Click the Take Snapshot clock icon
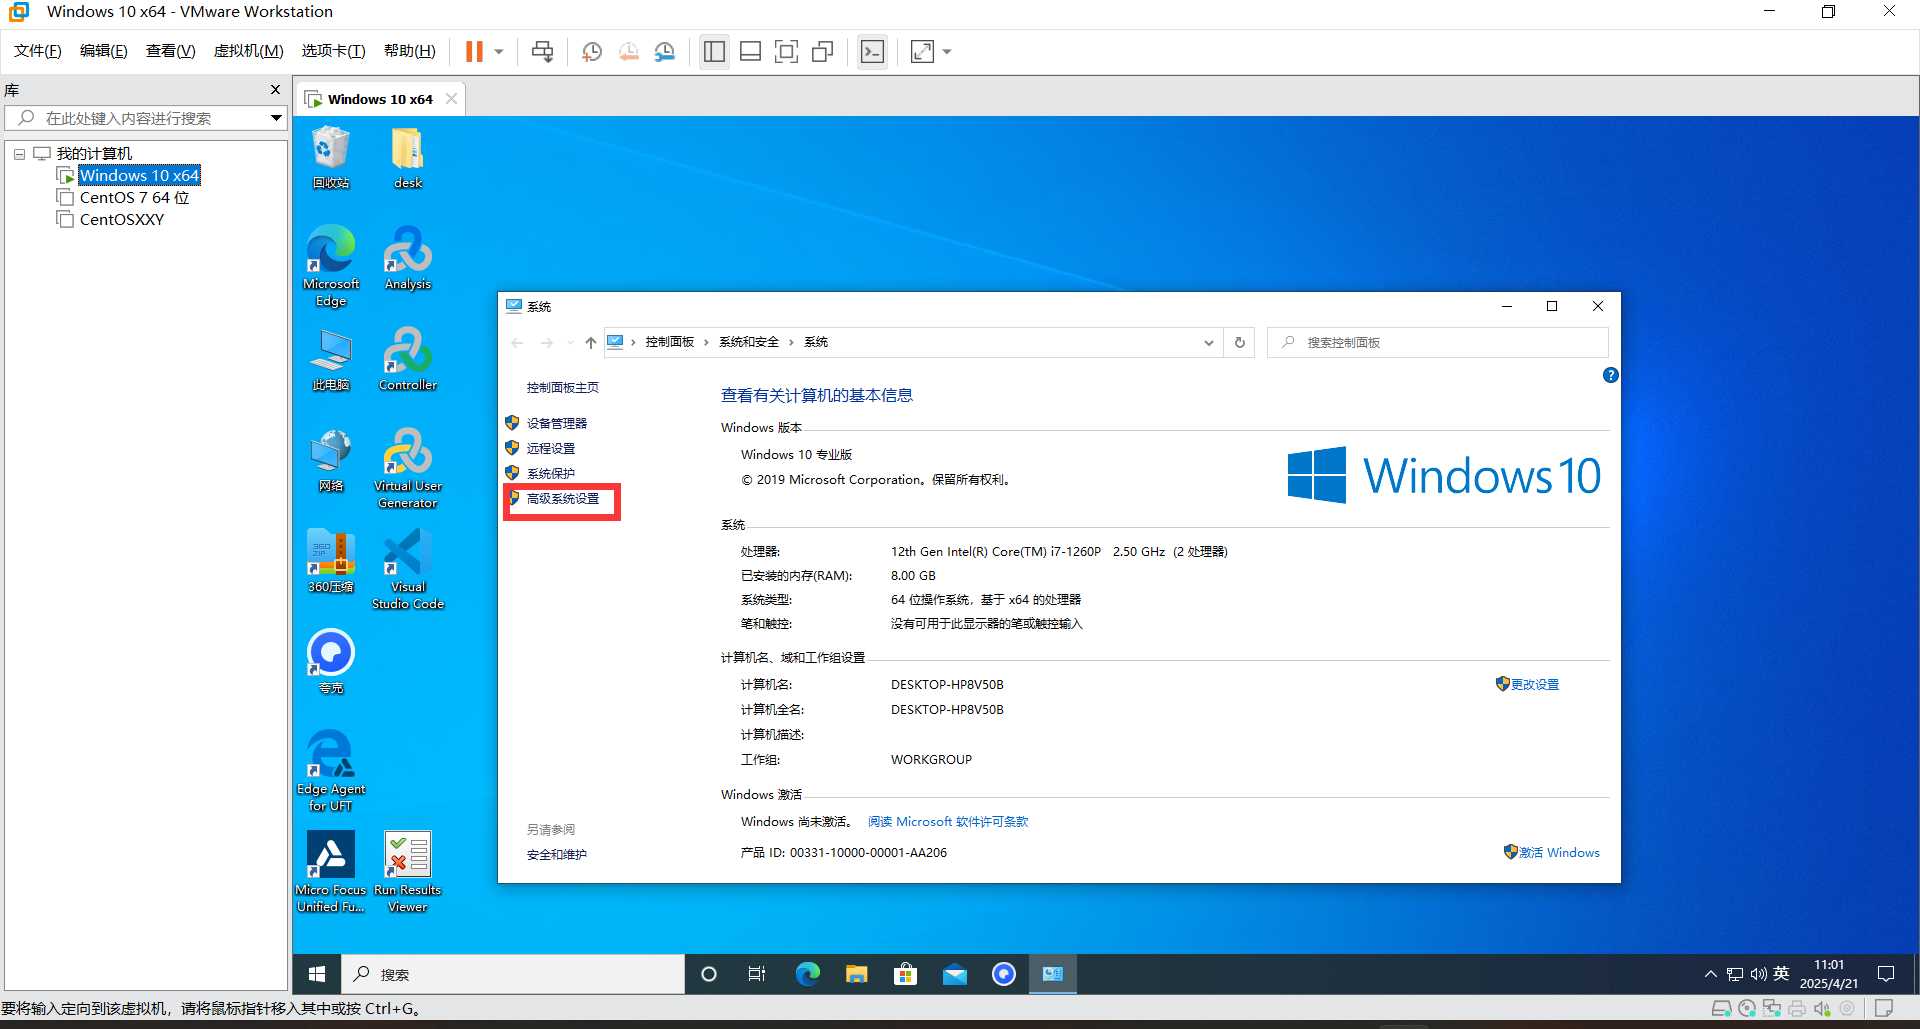The width and height of the screenshot is (1920, 1029). click(592, 51)
